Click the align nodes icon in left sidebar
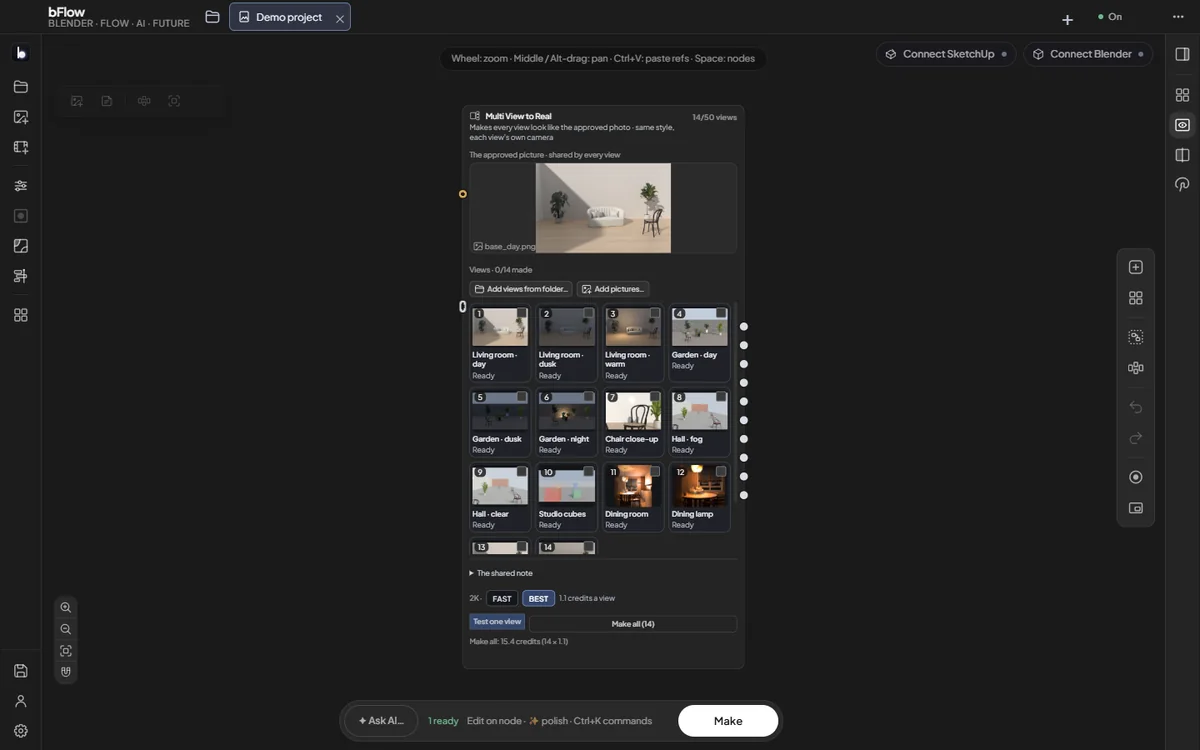 [20, 276]
